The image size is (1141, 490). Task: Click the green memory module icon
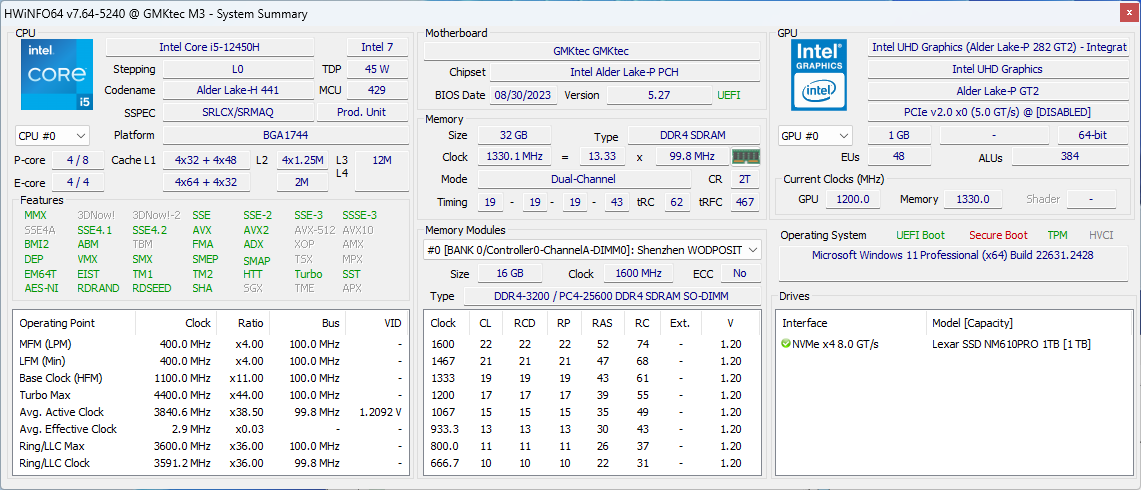tap(745, 157)
